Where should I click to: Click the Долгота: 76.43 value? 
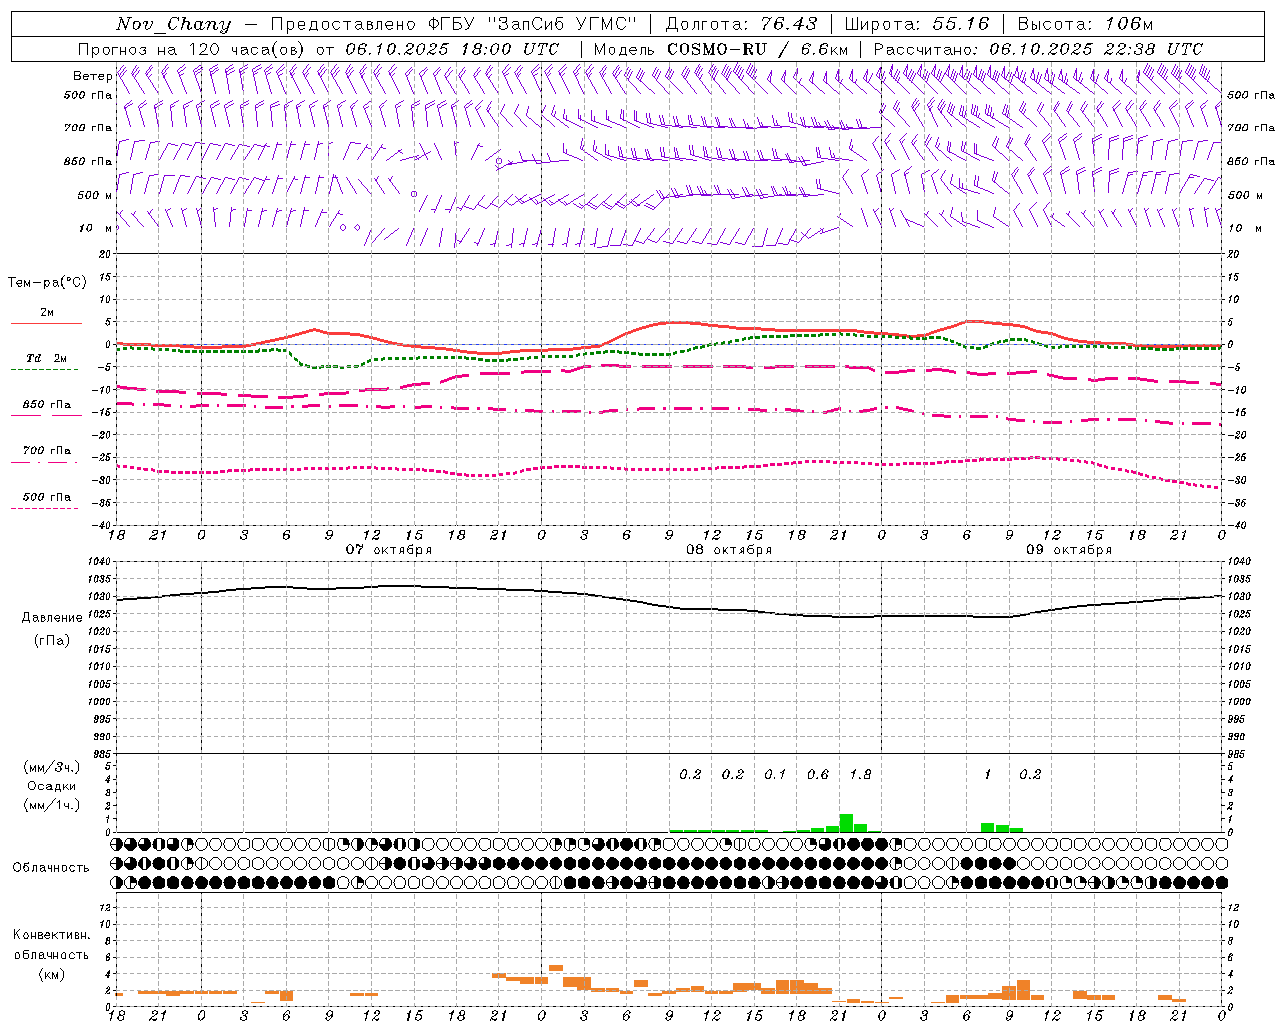pos(741,24)
